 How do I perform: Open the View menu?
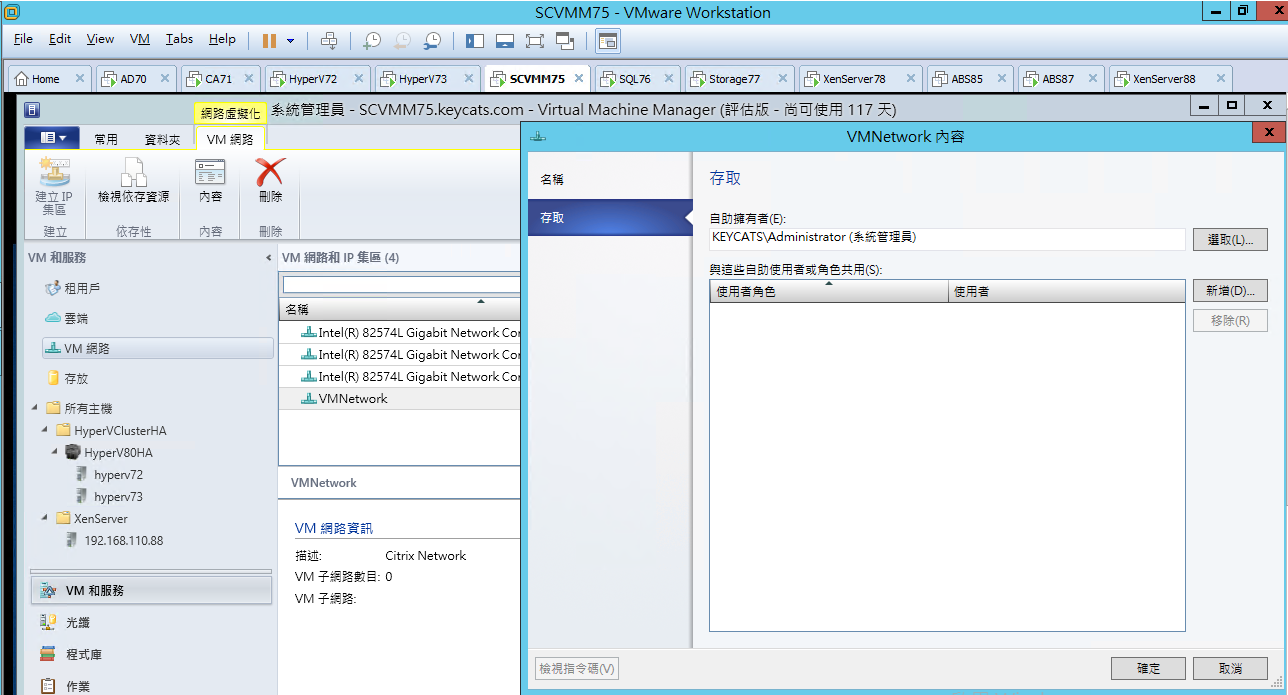(x=100, y=39)
